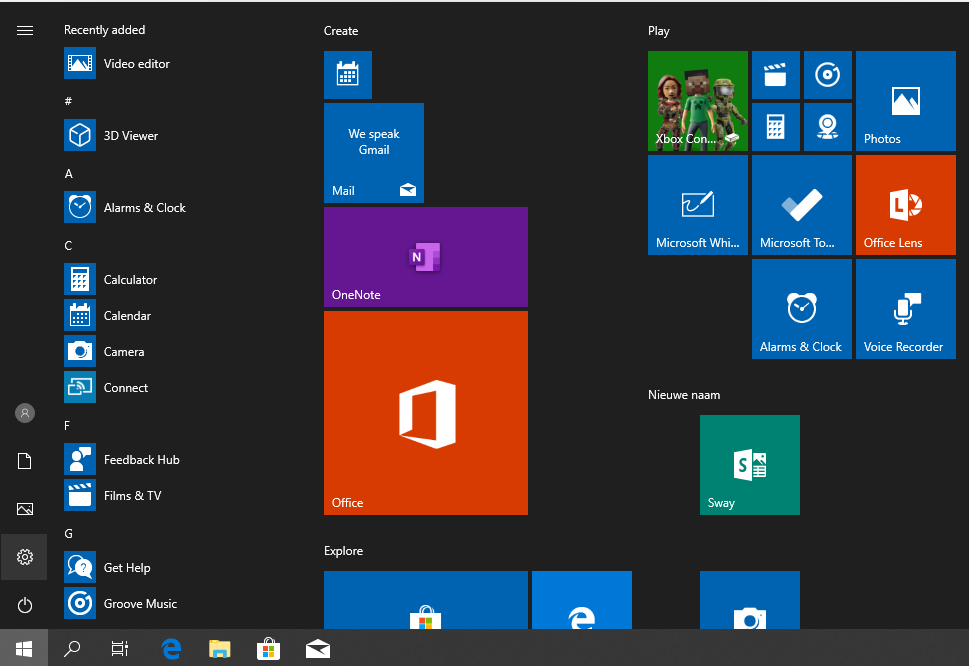The image size is (969, 666).
Task: Open Task View on the taskbar
Action: 120,648
